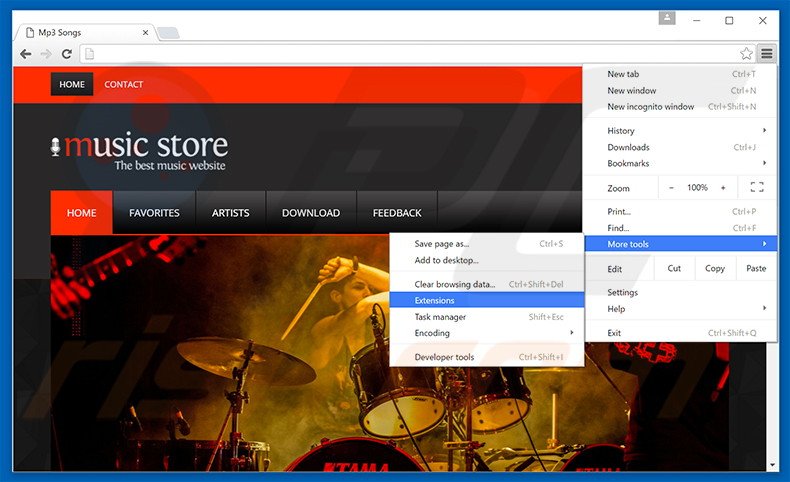The width and height of the screenshot is (790, 482).
Task: Click the microphone logo by music store
Action: (55, 147)
